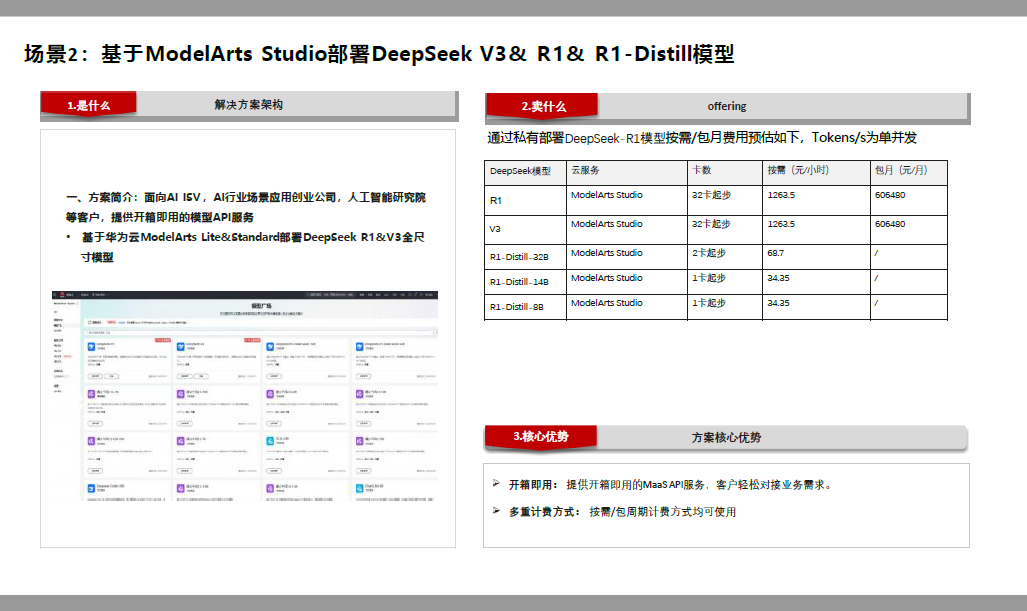Click '32卡起步' in the V3 row
Screen dimensions: 1027x611
click(711, 224)
